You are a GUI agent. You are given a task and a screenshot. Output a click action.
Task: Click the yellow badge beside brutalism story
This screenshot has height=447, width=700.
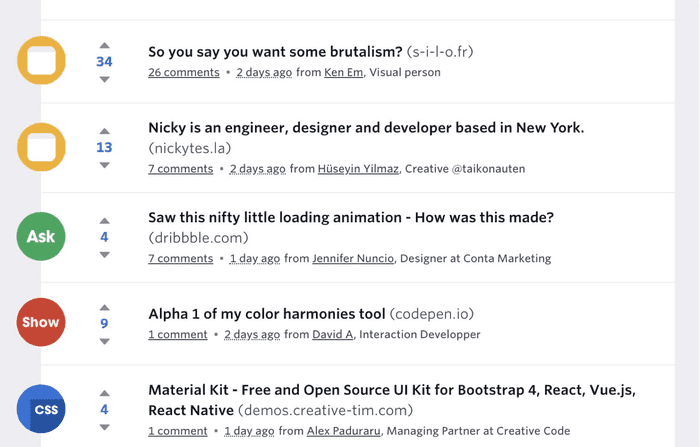tap(41, 61)
